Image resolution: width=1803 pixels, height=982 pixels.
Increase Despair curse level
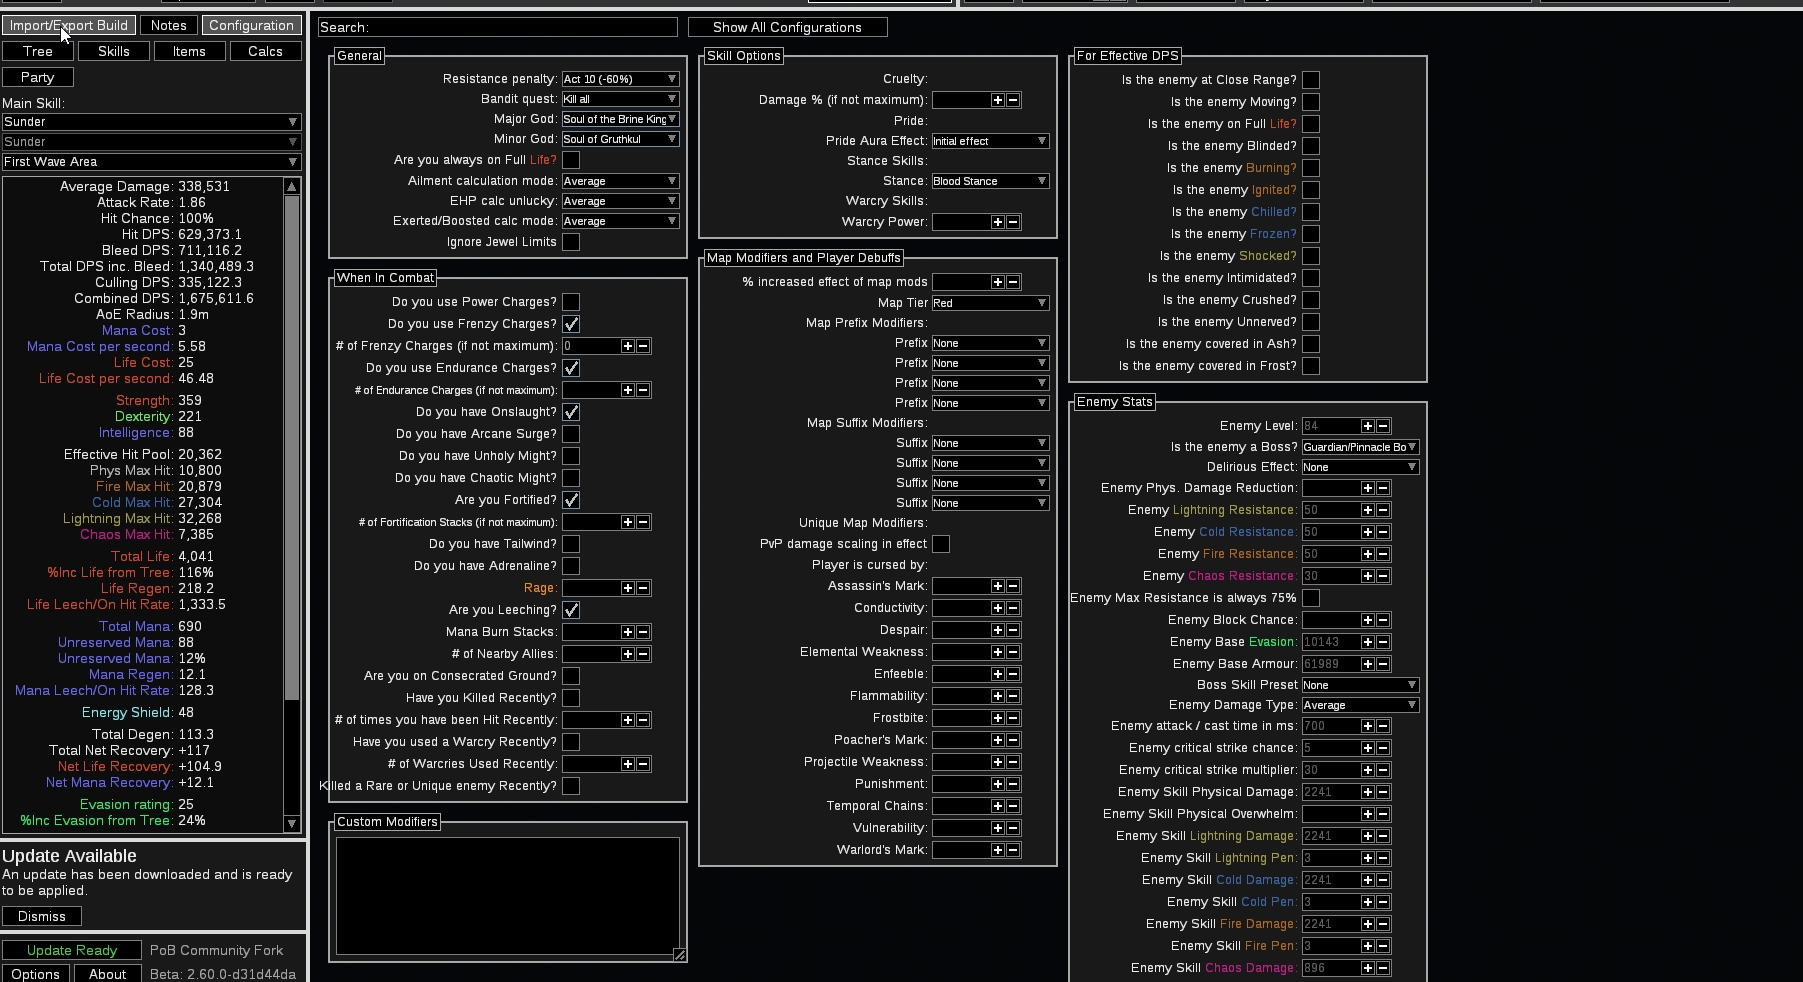point(997,630)
